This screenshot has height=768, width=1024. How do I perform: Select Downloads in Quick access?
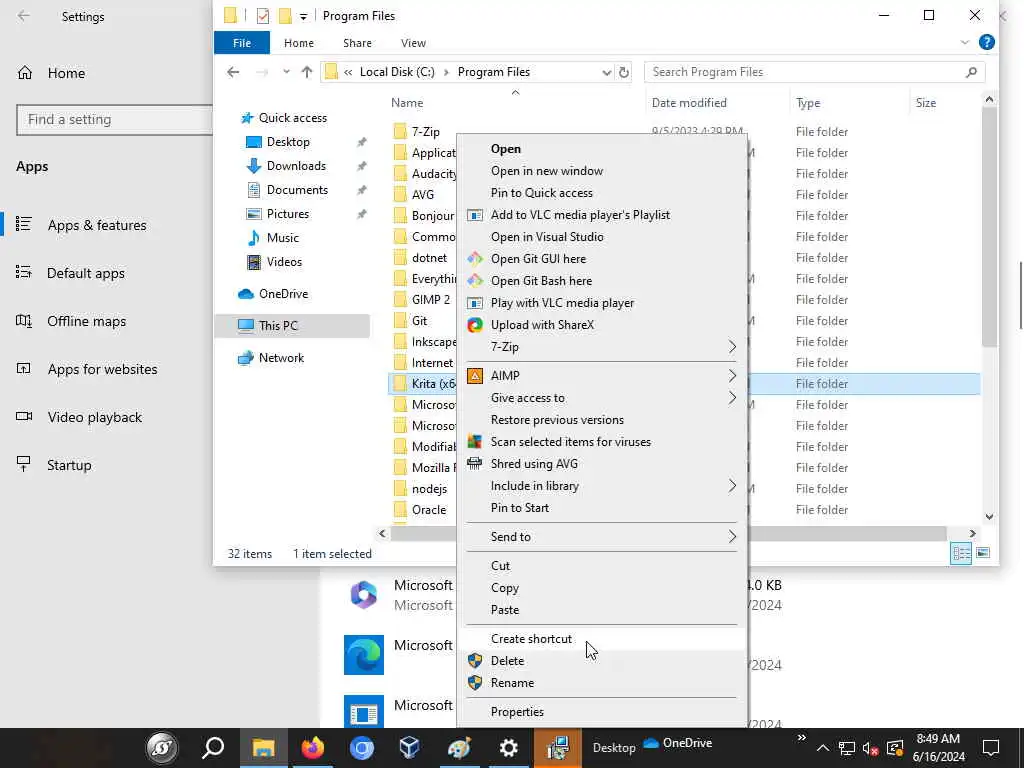(x=296, y=166)
